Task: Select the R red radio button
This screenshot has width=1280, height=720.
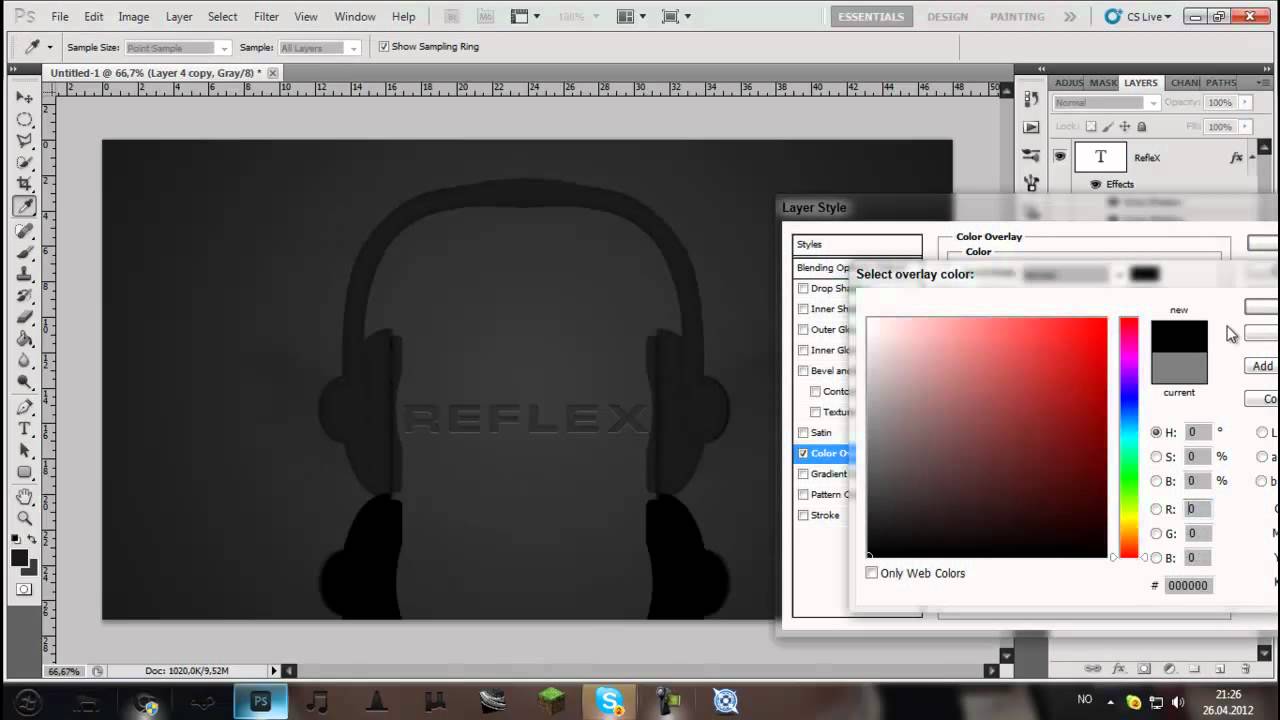Action: [1157, 510]
